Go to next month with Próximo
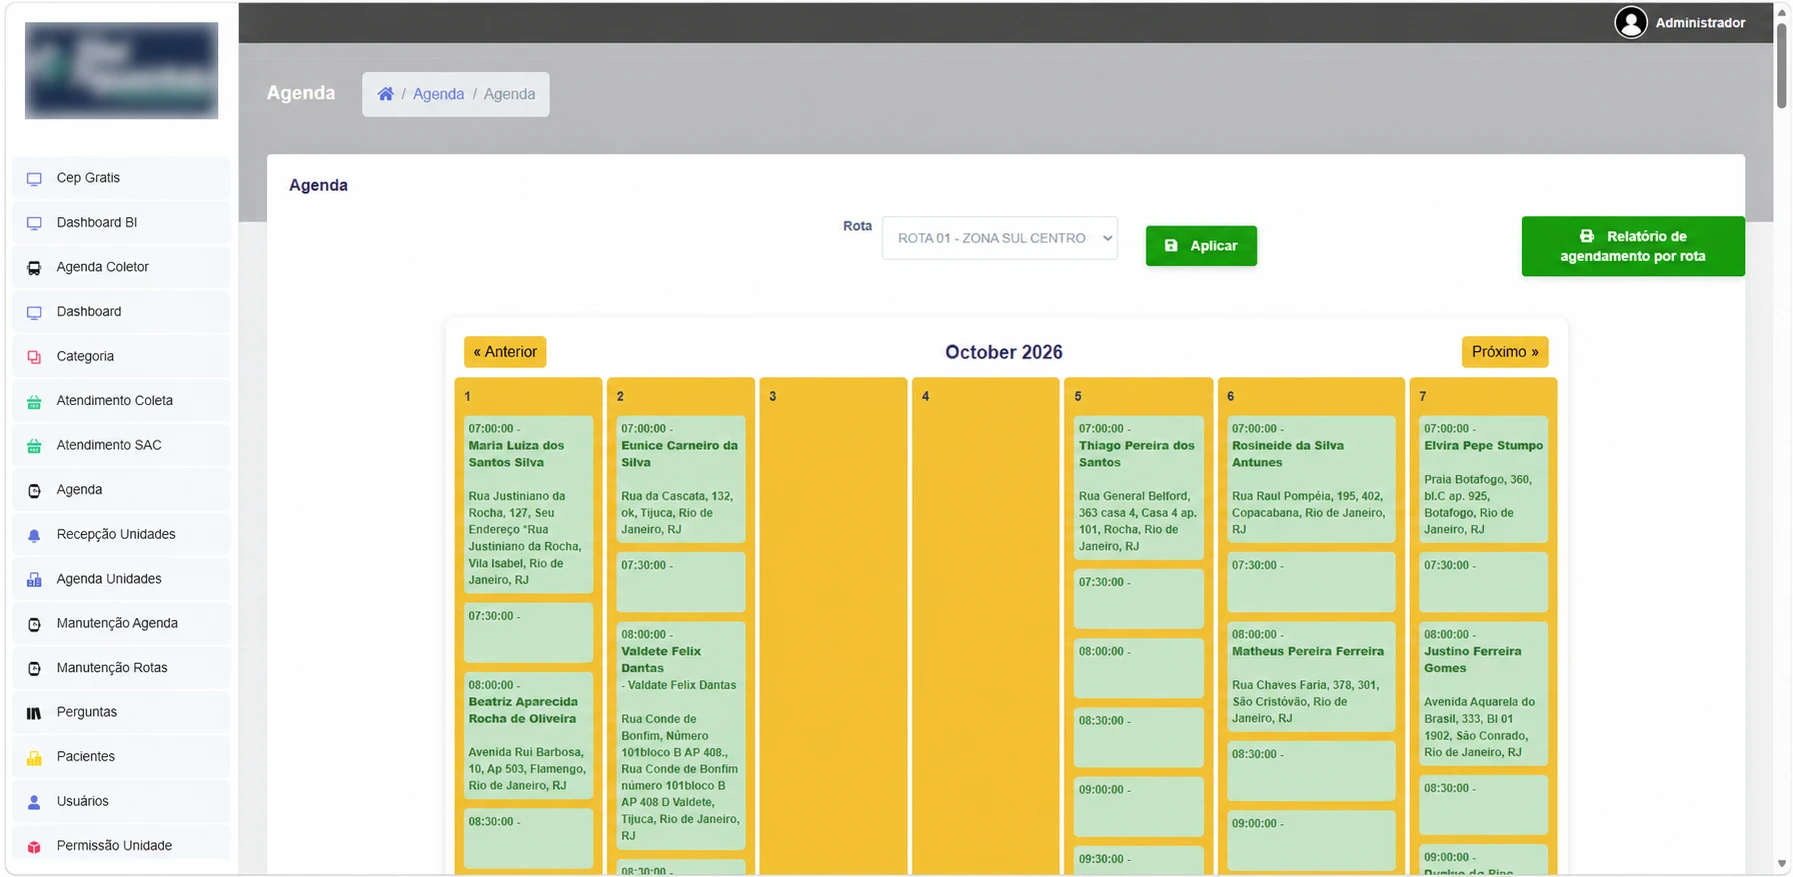Image resolution: width=1793 pixels, height=877 pixels. [1504, 352]
